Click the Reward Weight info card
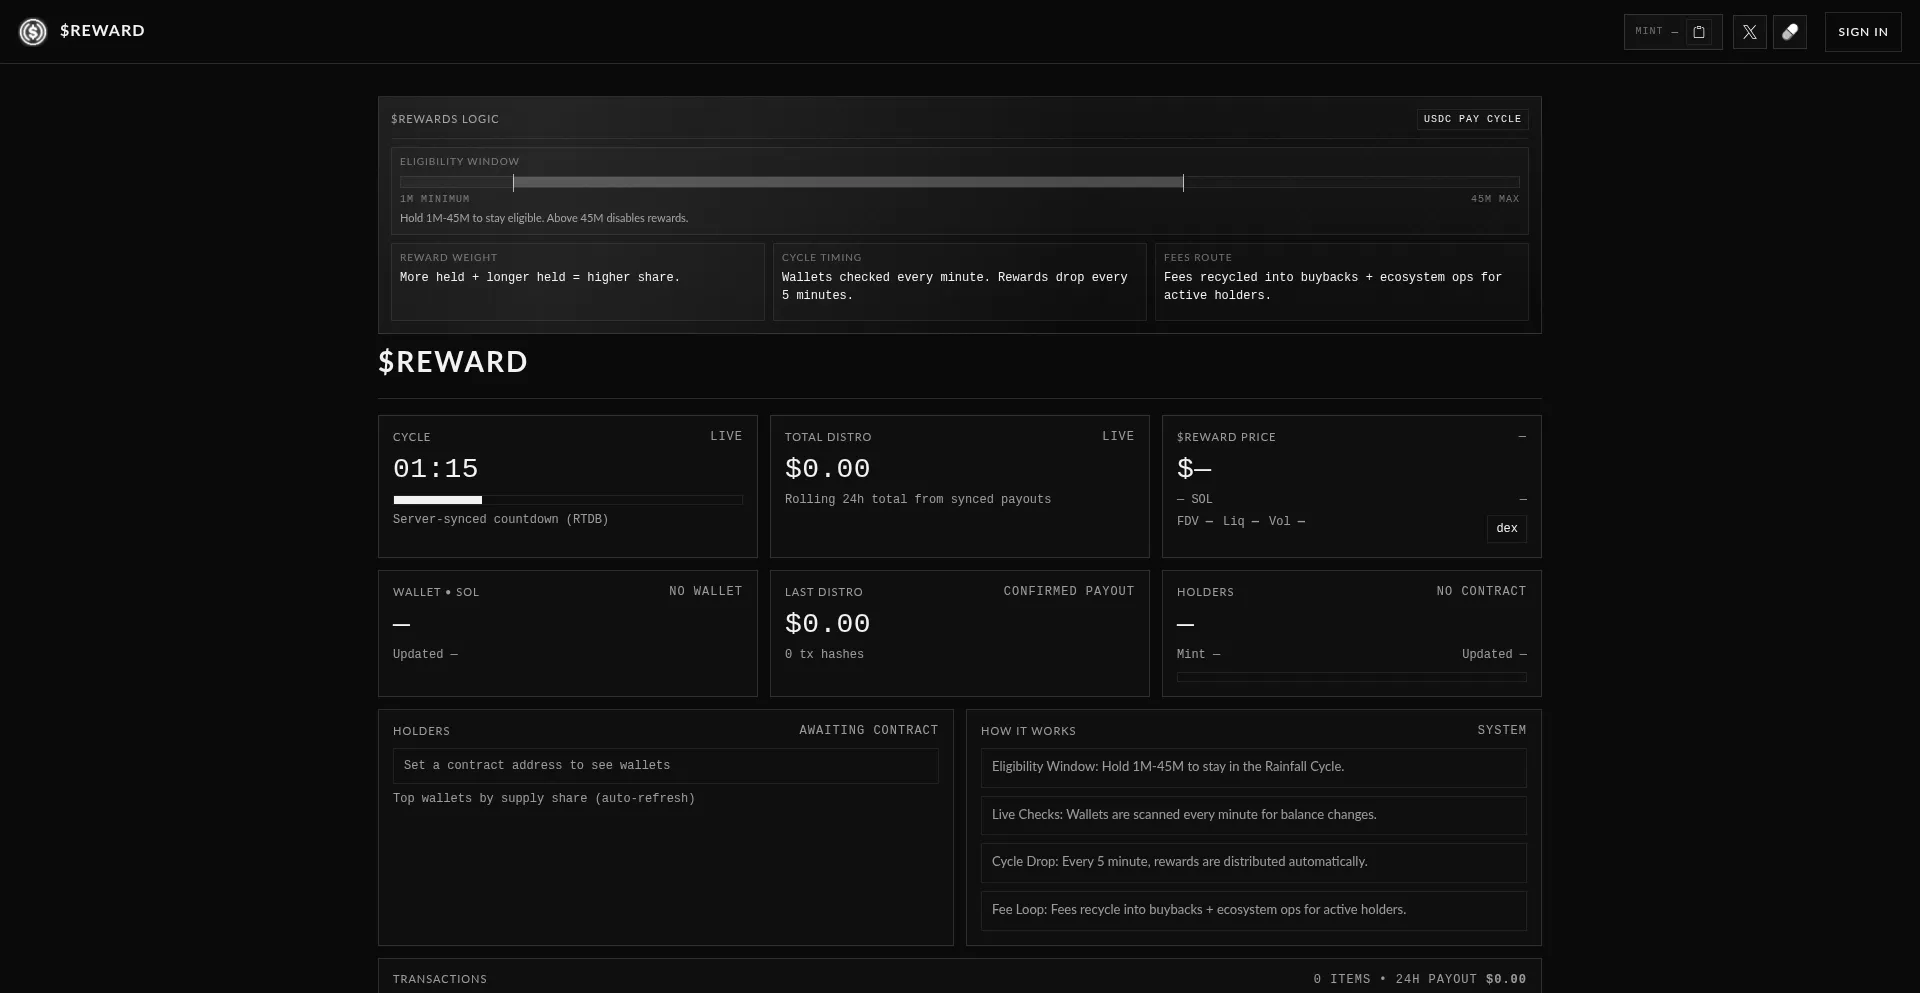Viewport: 1920px width, 993px height. coord(577,282)
